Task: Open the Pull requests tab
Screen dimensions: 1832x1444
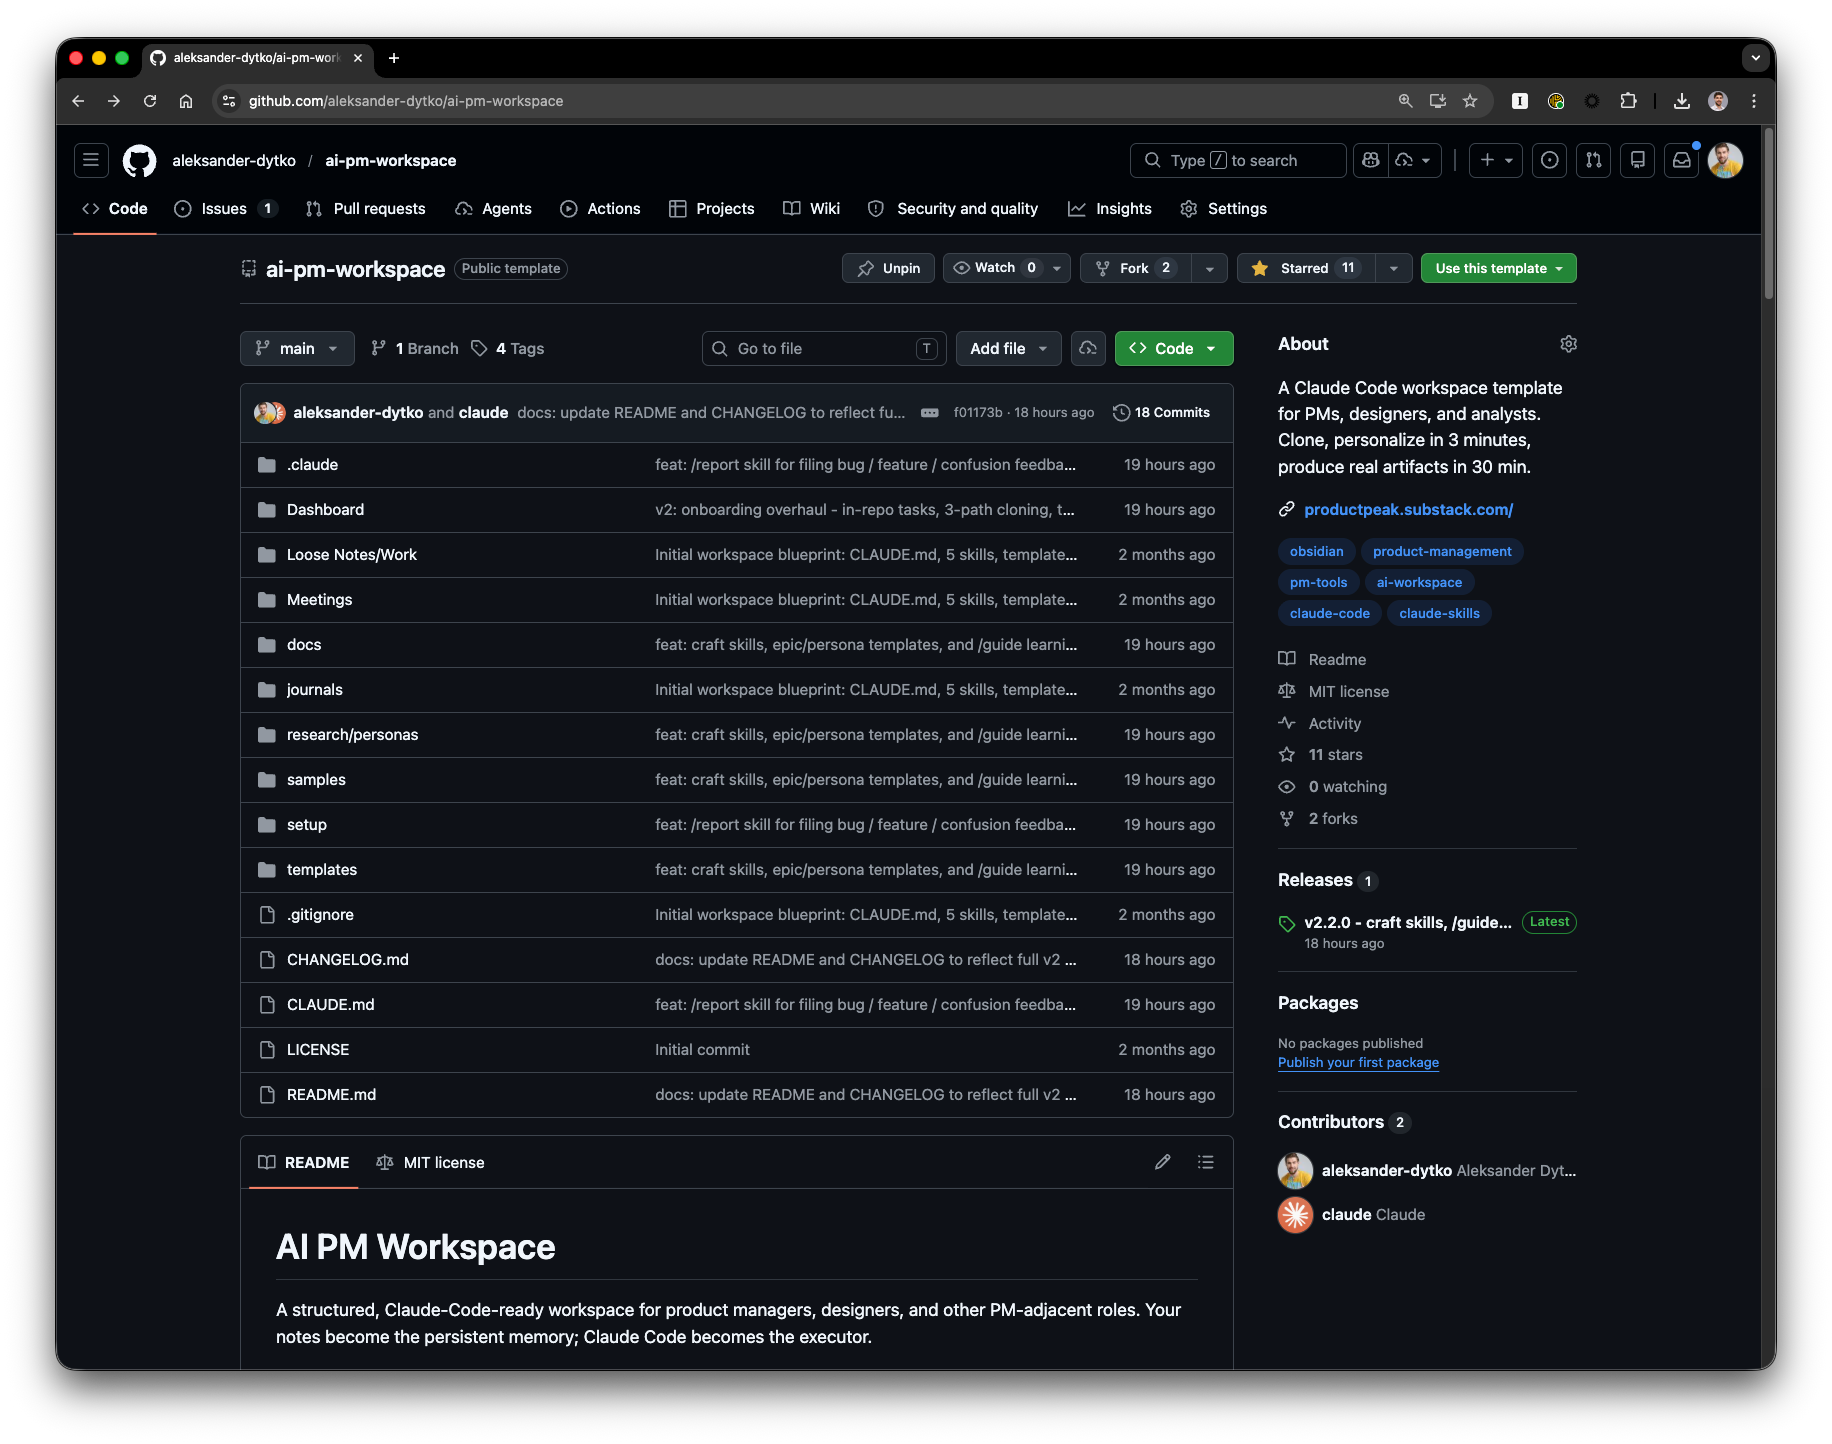Action: click(x=366, y=208)
